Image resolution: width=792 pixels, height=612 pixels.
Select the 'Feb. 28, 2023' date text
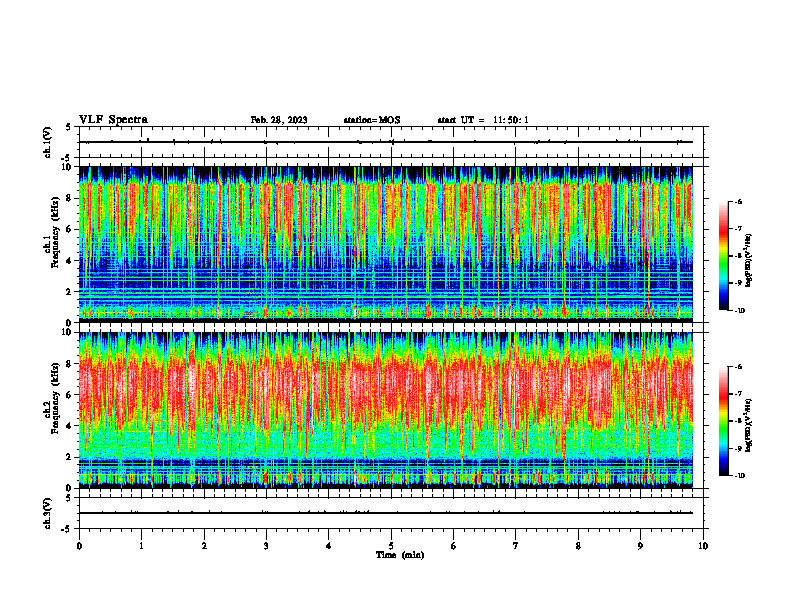[x=279, y=120]
